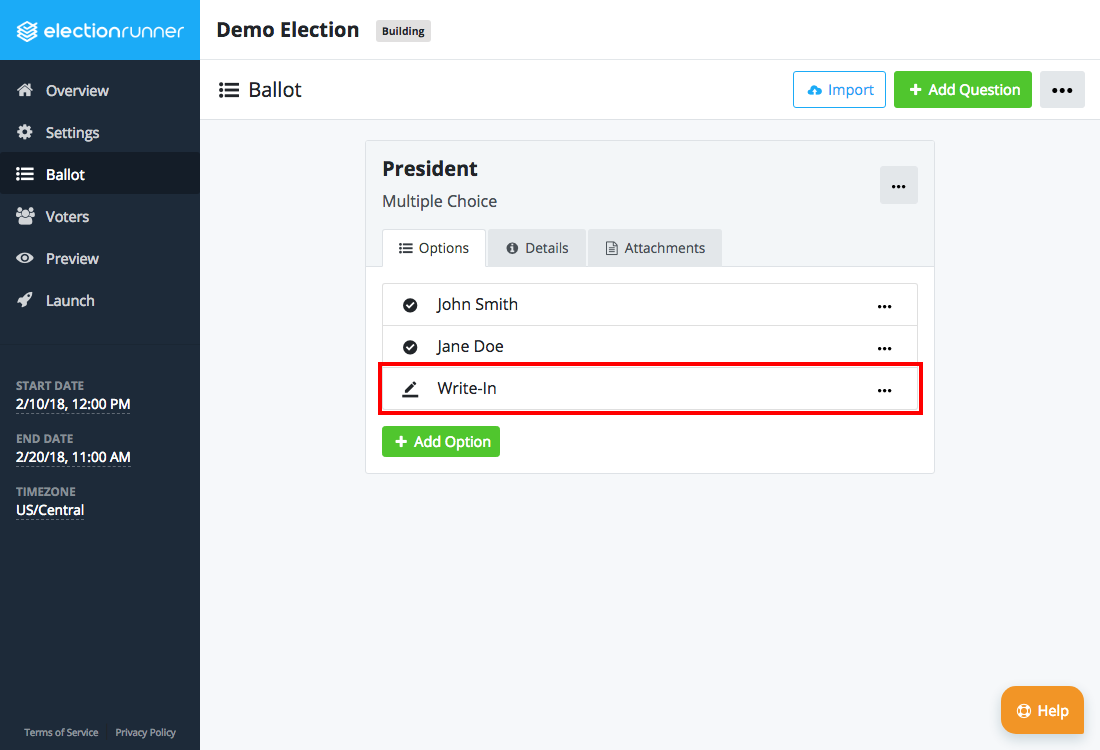Open the Attachments tab
1100x750 pixels.
(x=654, y=247)
